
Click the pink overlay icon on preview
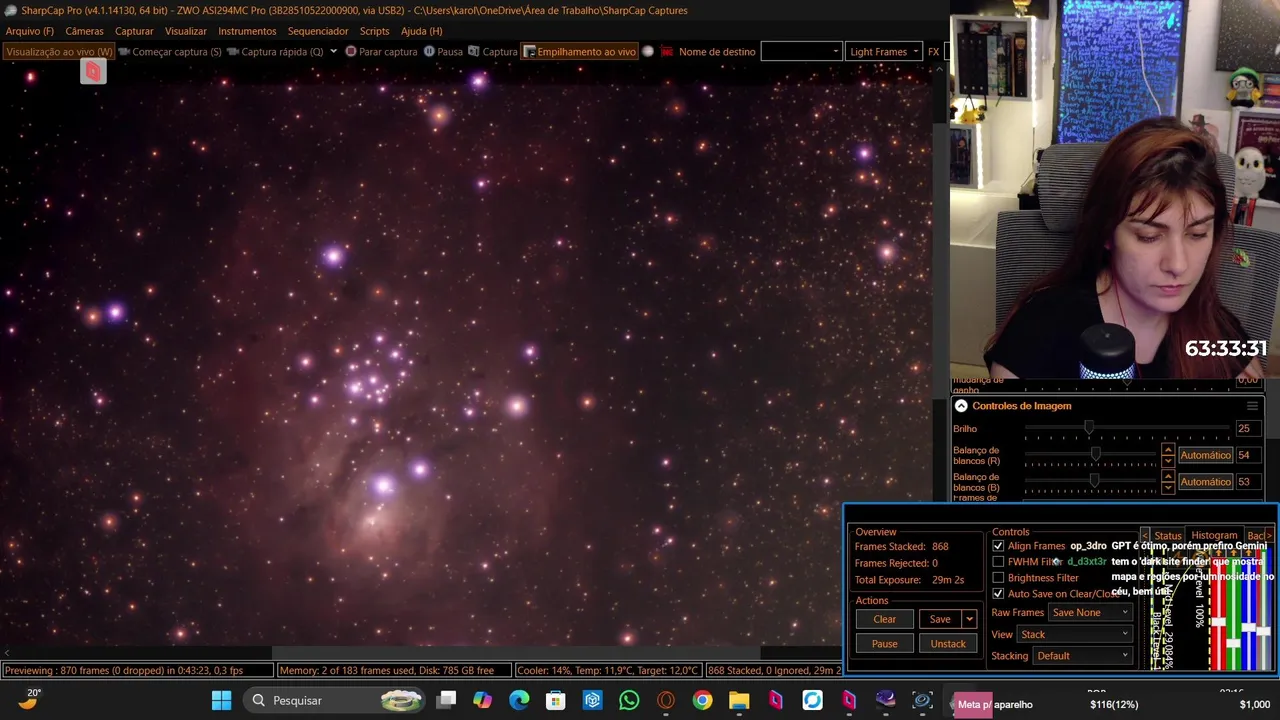[93, 71]
